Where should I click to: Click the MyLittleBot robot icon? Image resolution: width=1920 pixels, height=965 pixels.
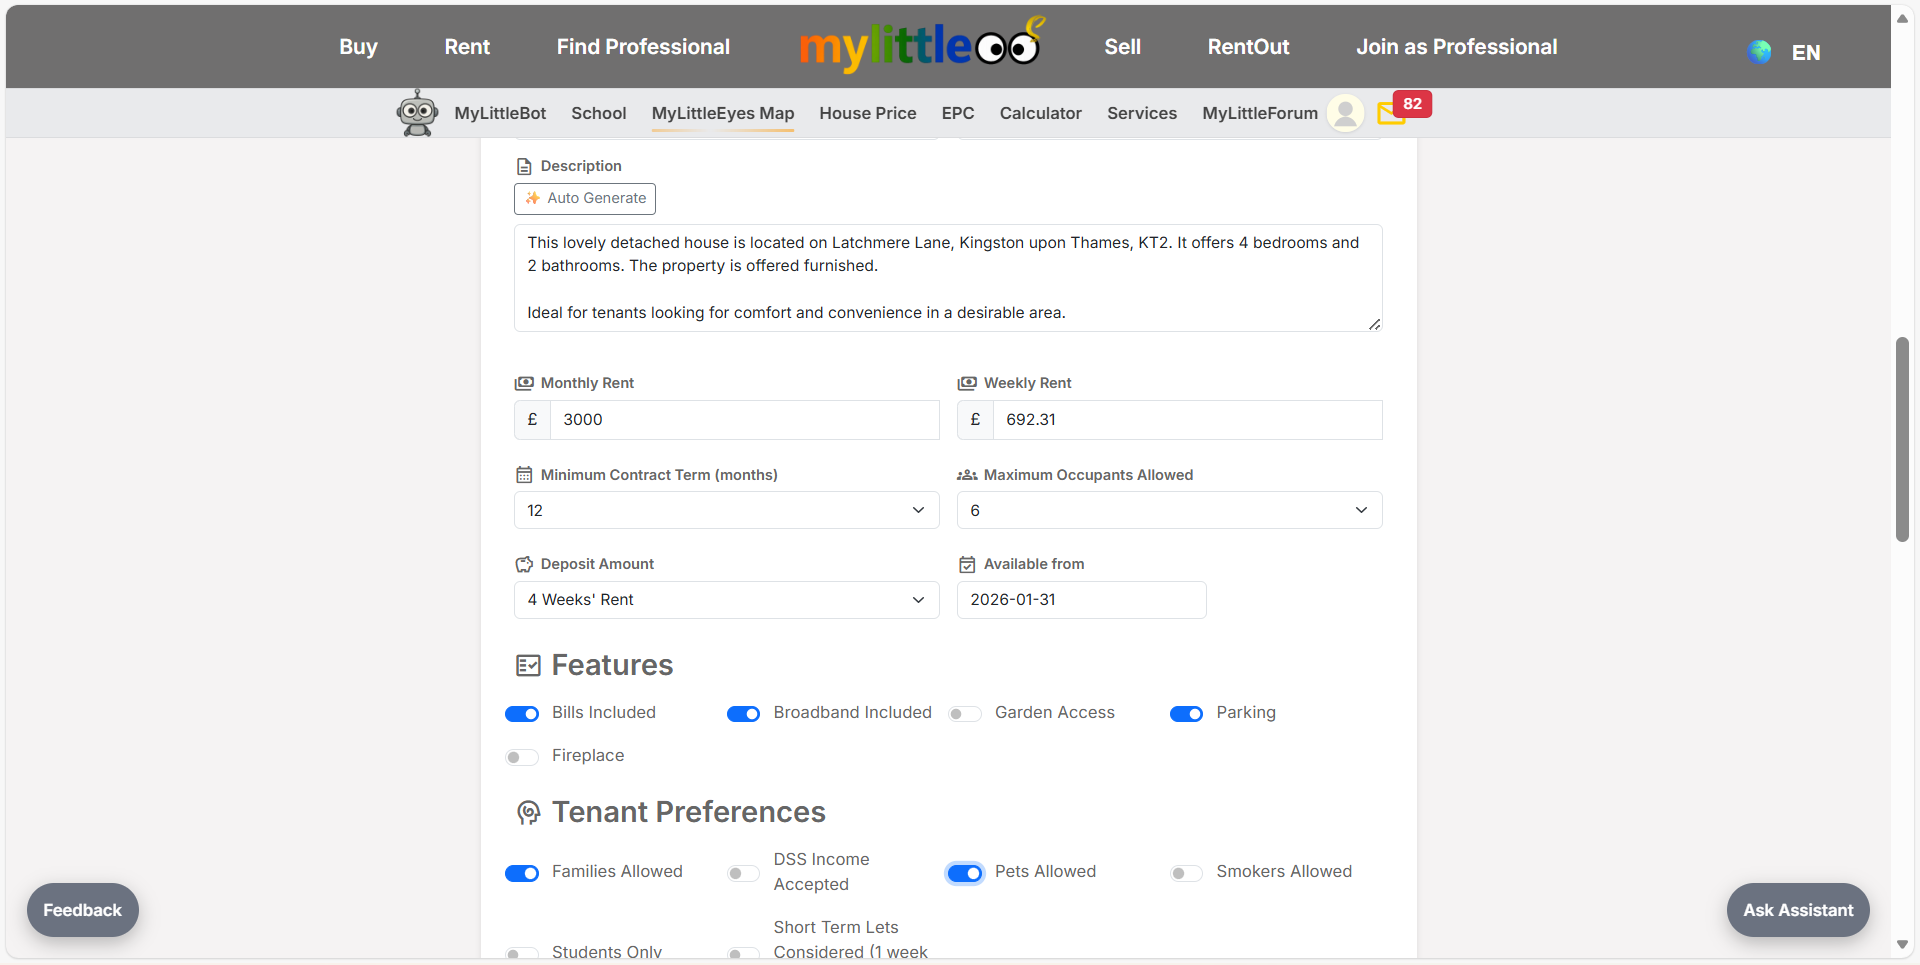pyautogui.click(x=417, y=113)
